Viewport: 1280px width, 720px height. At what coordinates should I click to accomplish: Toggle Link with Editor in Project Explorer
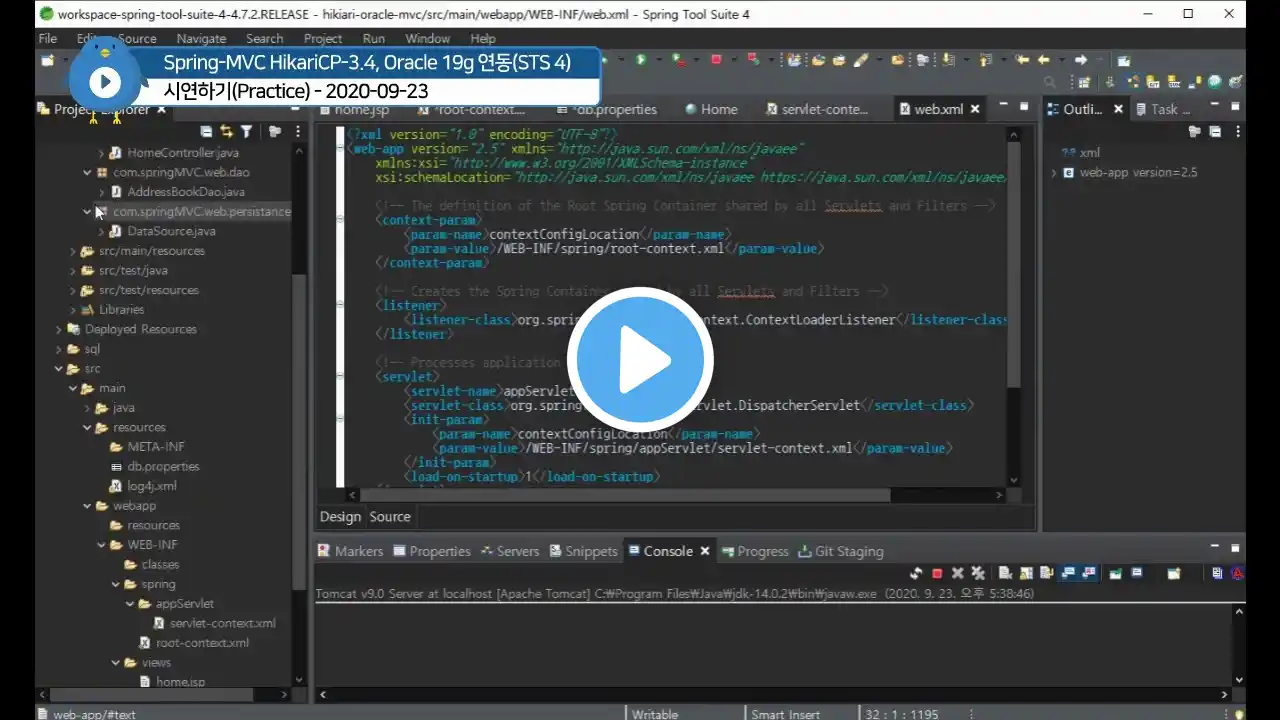point(226,131)
